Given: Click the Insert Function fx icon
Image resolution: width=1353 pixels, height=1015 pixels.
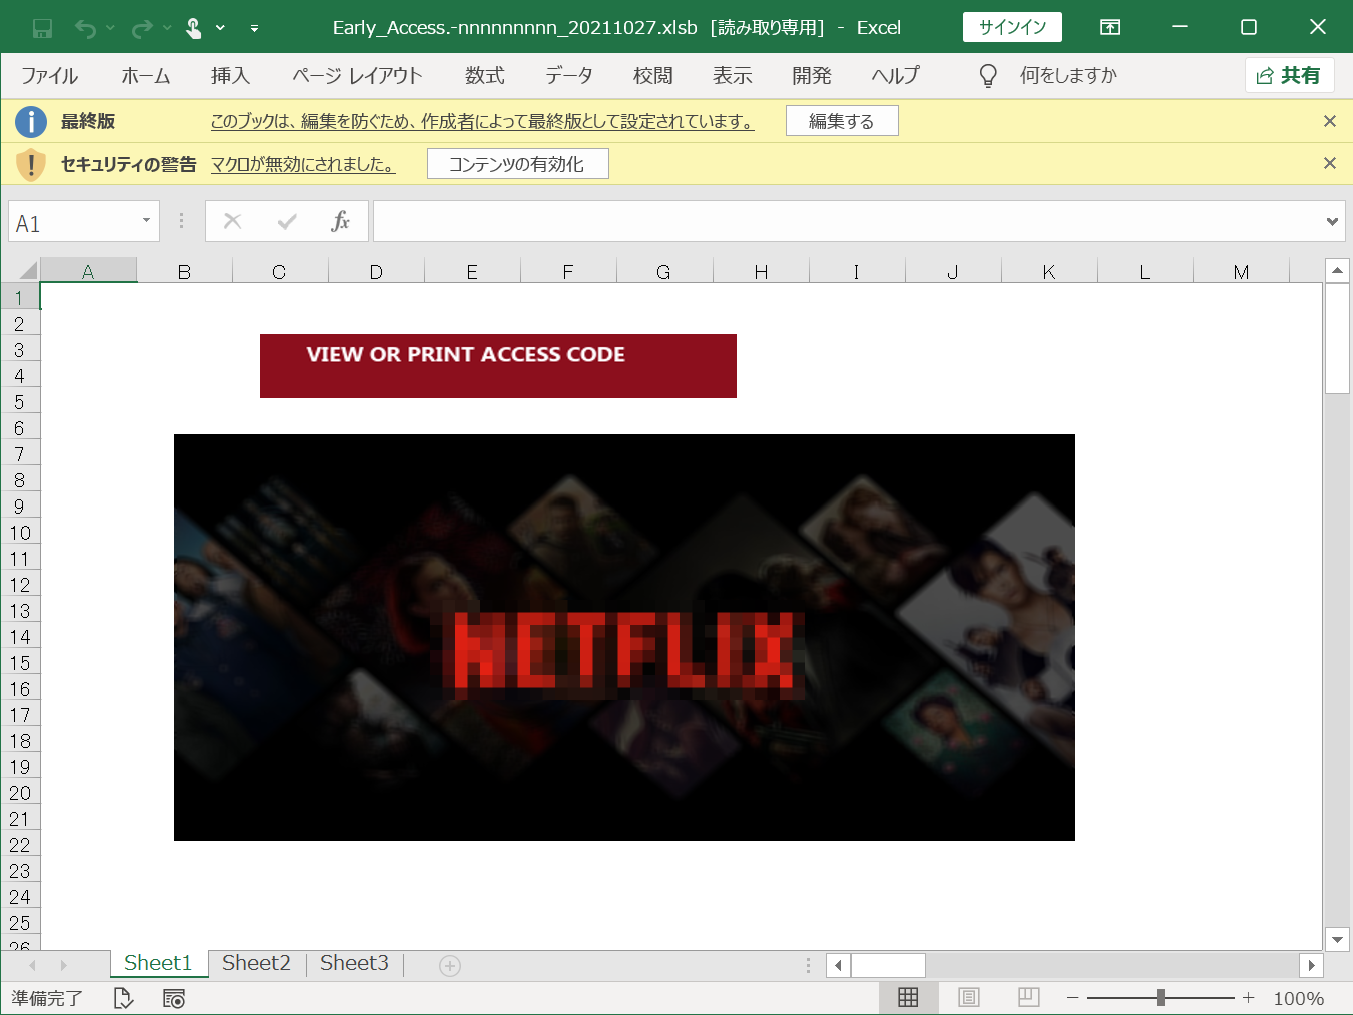Looking at the screenshot, I should [x=341, y=221].
